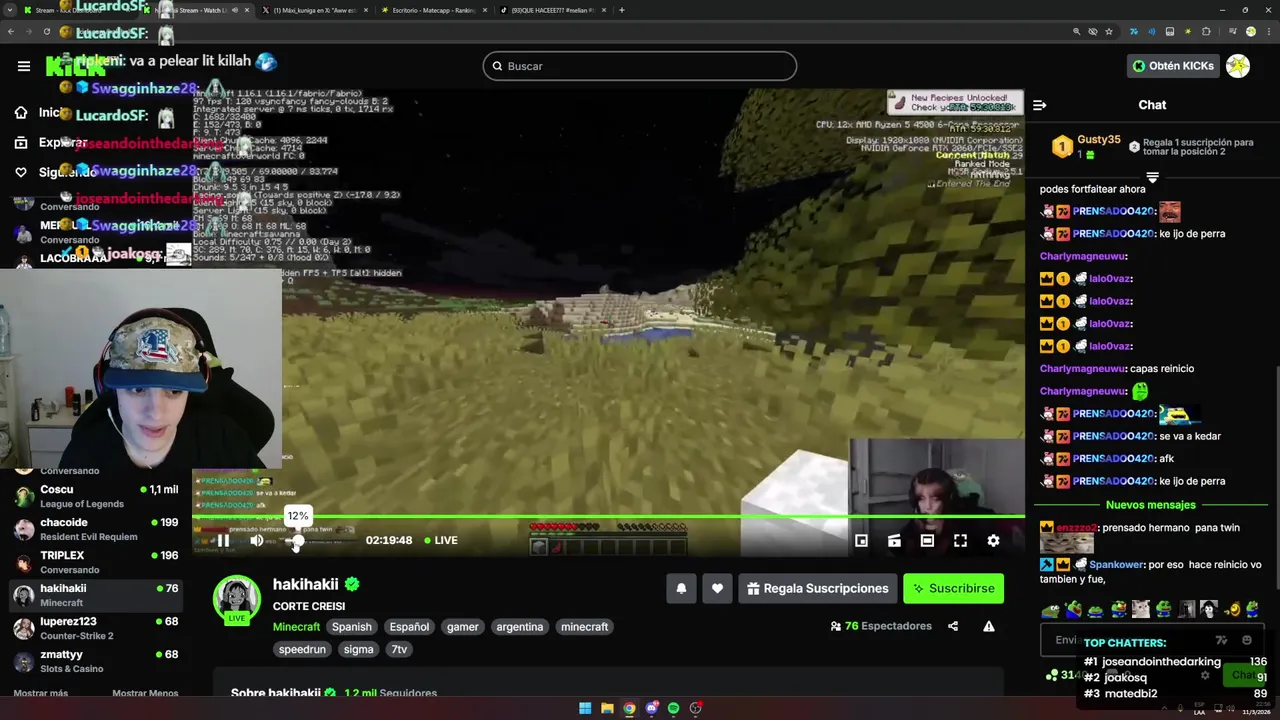Image resolution: width=1280 pixels, height=720 pixels.
Task: Select the gamer tag
Action: (x=462, y=627)
